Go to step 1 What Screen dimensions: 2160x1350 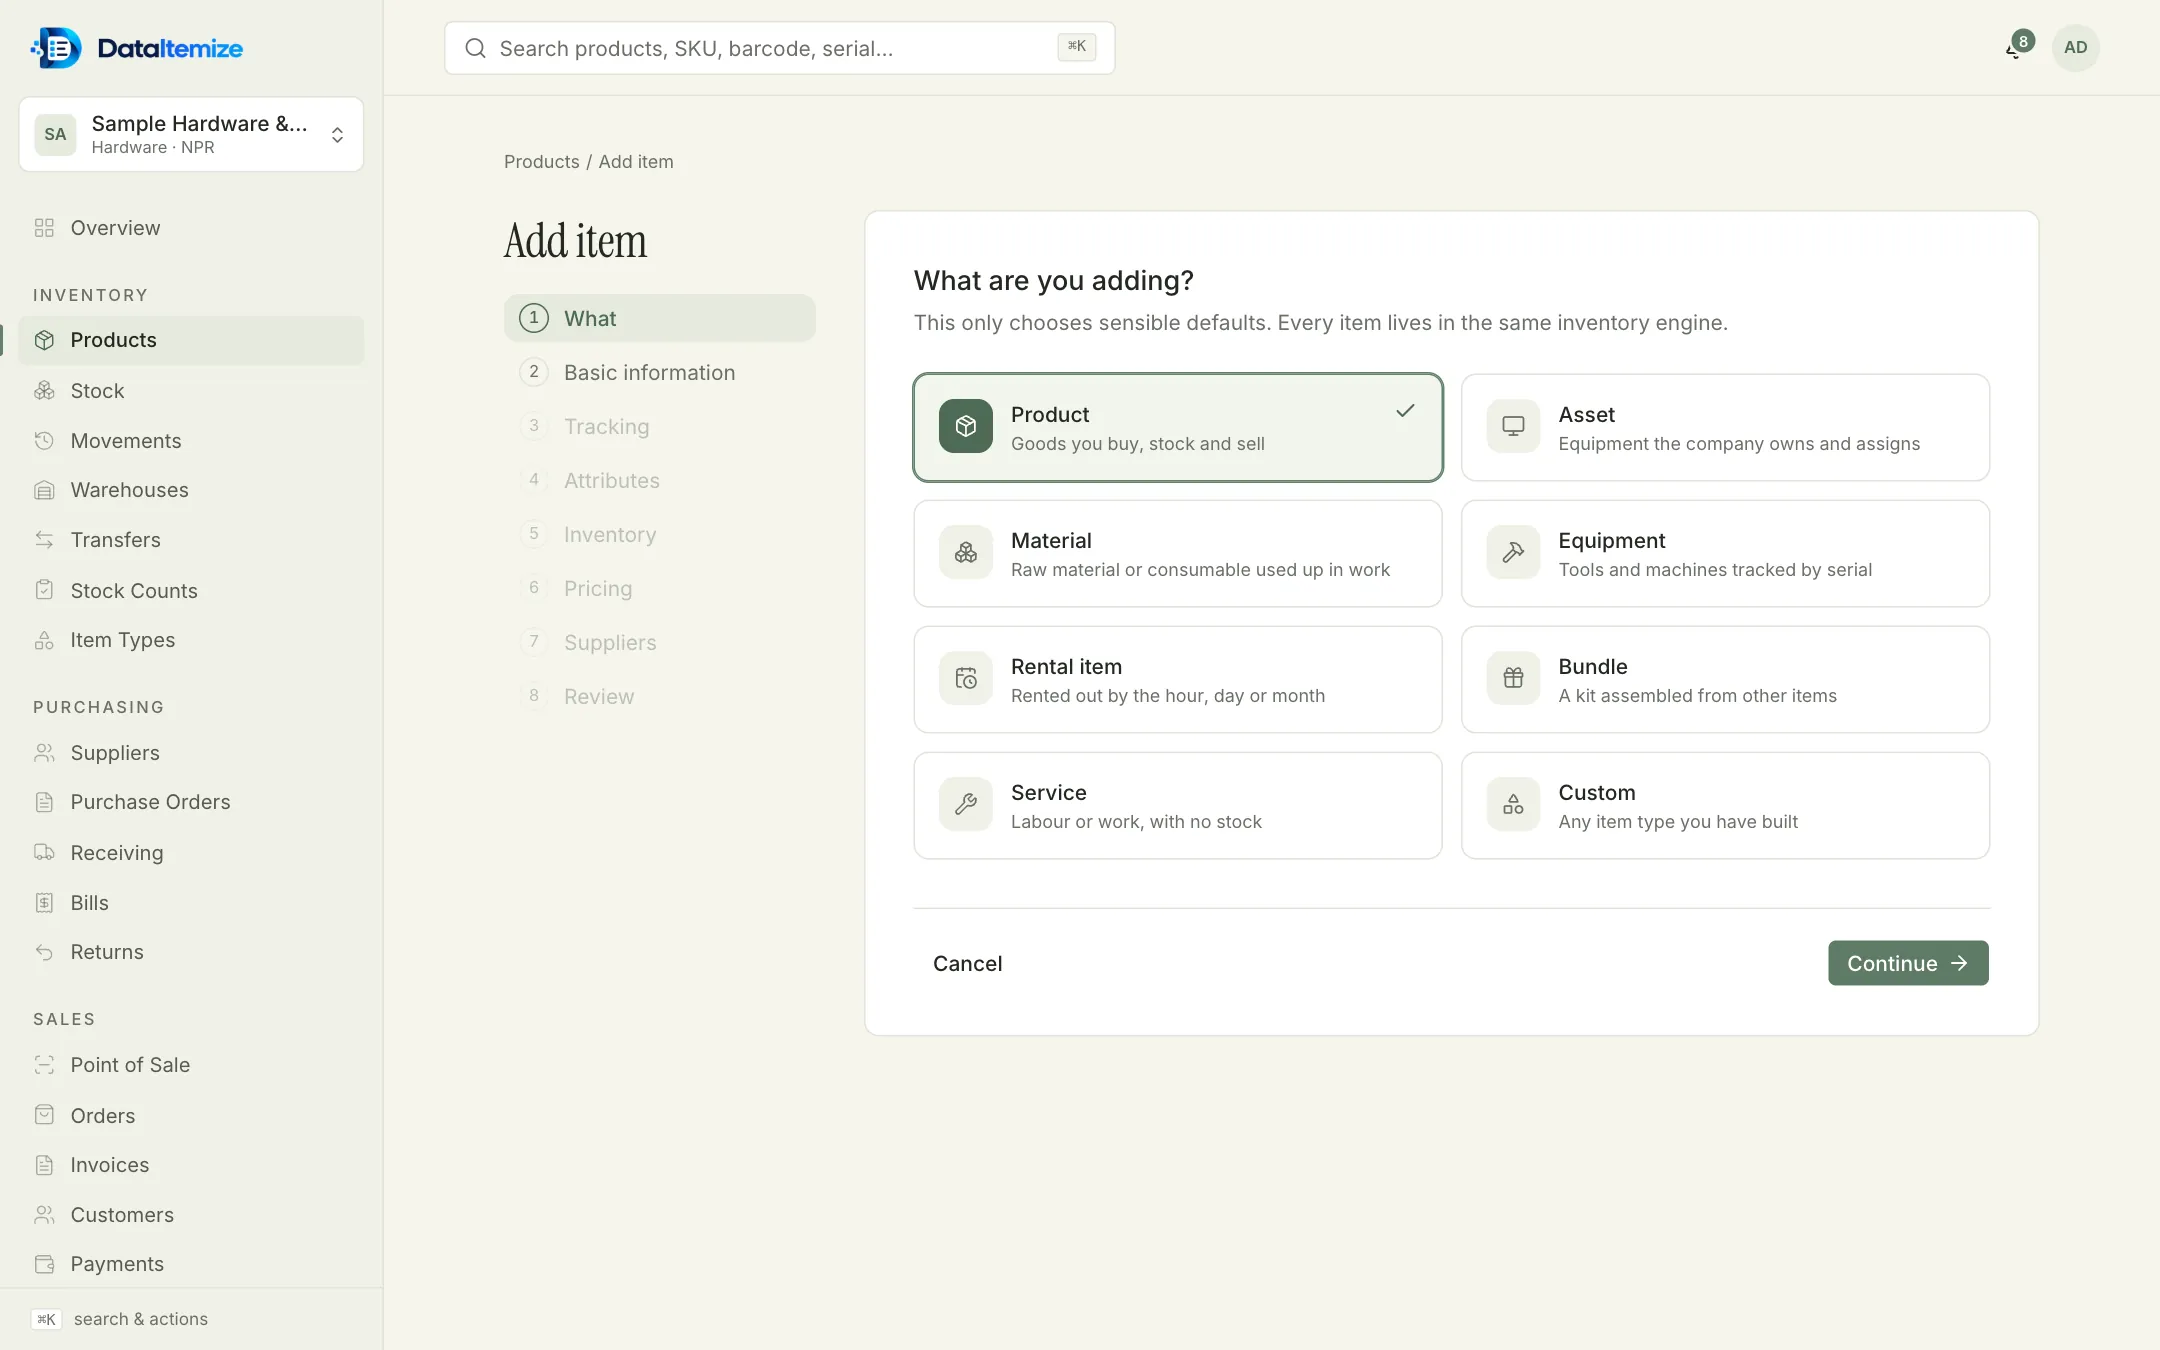[659, 318]
